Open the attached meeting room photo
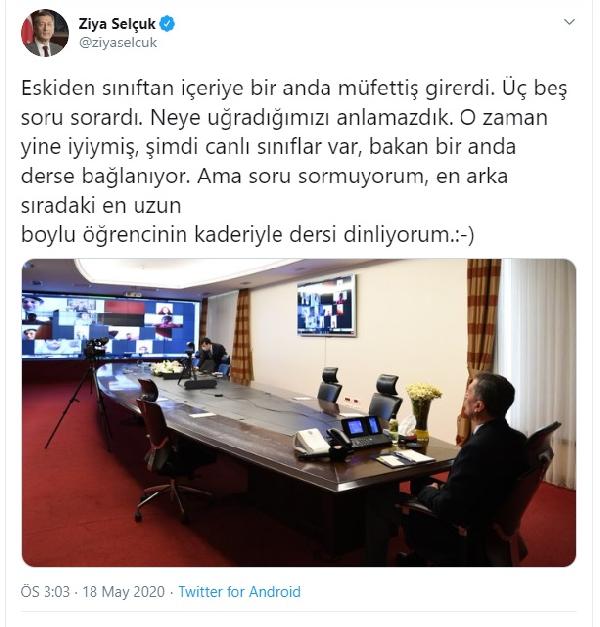 click(299, 413)
